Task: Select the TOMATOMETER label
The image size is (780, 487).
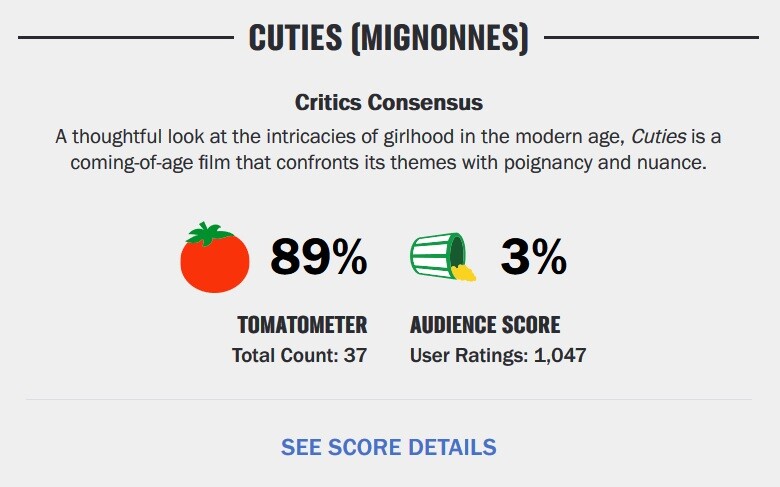Action: click(x=302, y=325)
